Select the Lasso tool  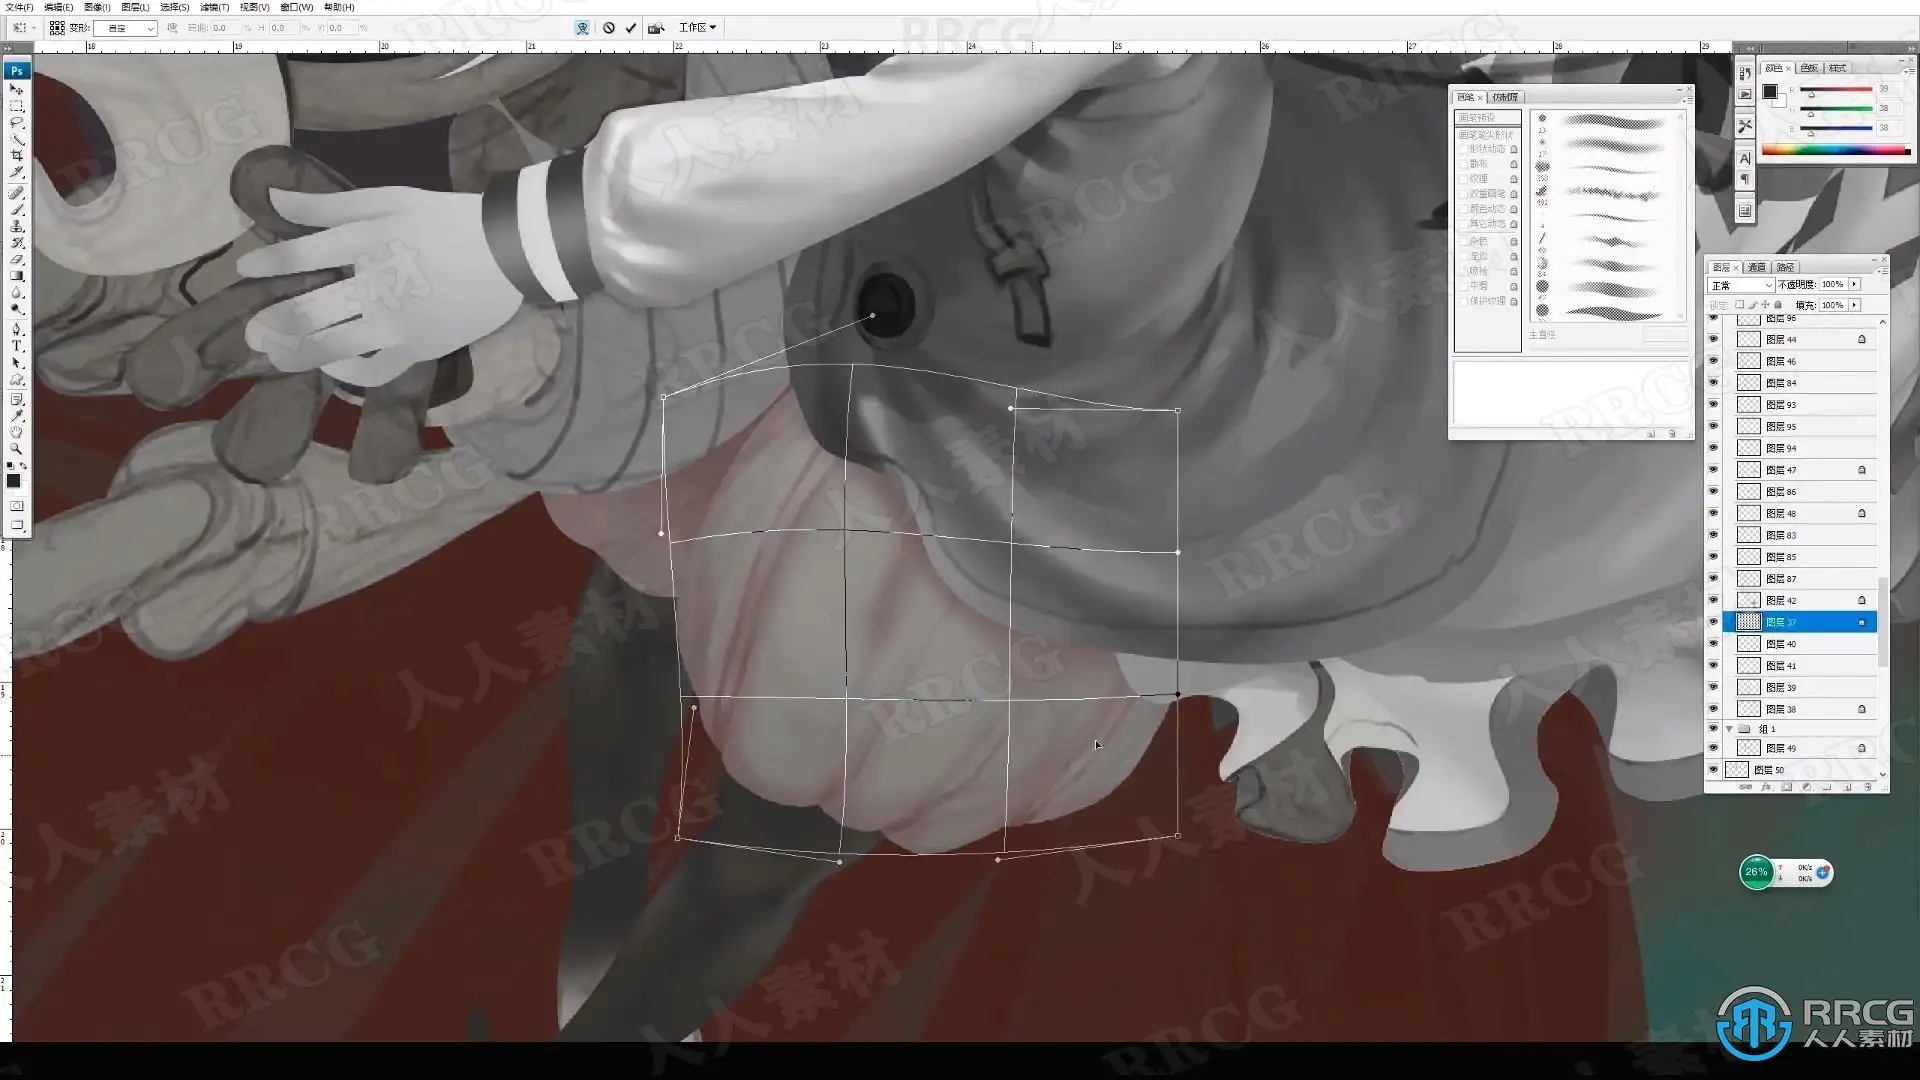point(17,122)
